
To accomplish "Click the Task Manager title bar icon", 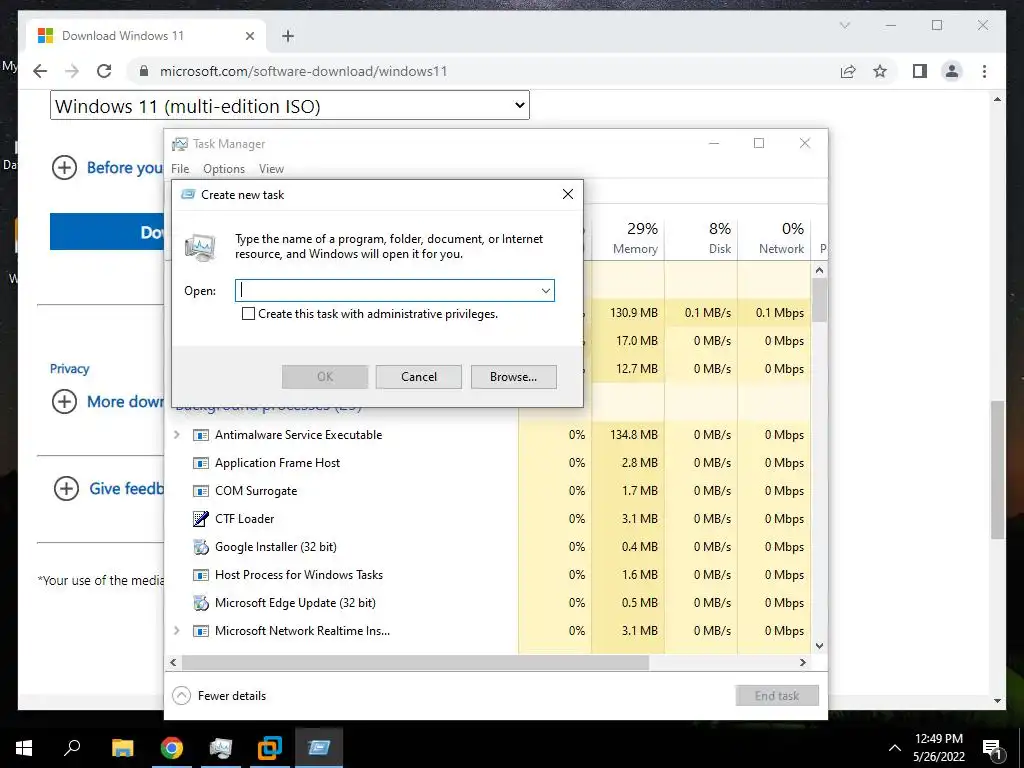I will 180,144.
